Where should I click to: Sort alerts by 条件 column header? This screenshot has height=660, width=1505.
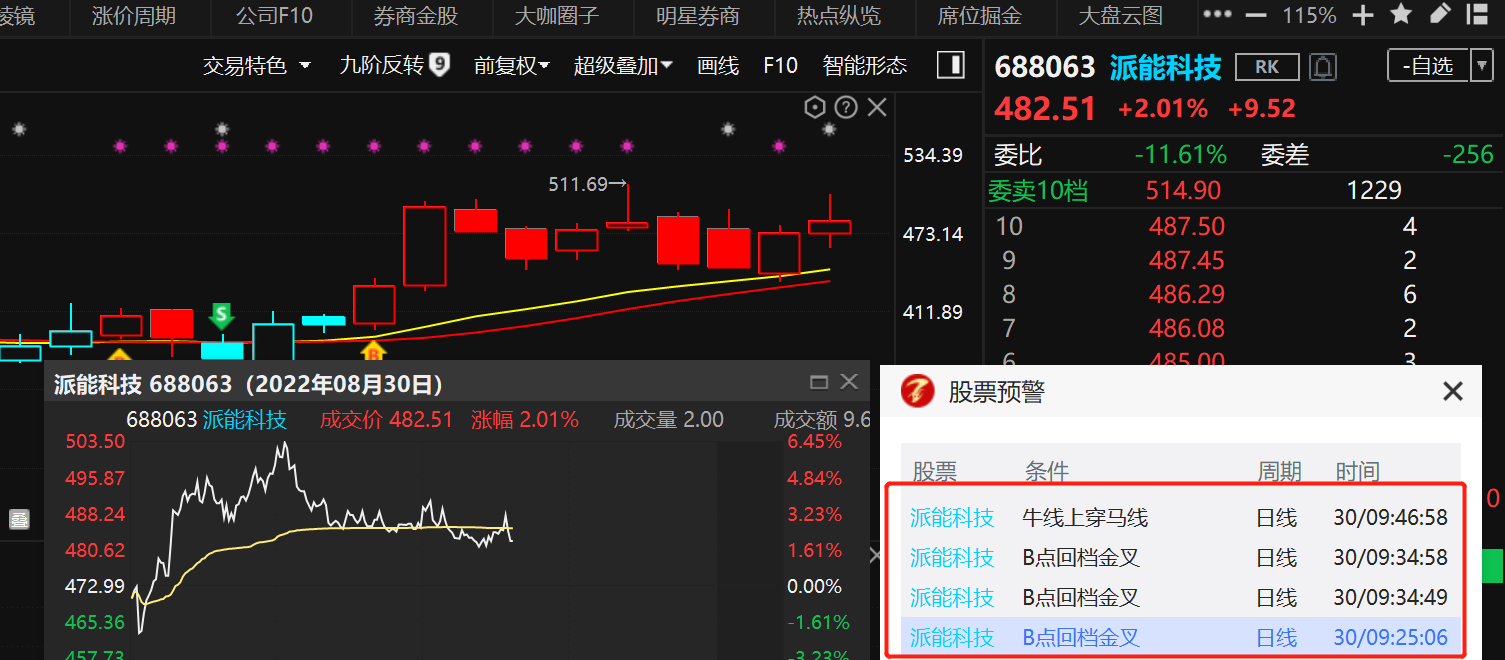coord(1046,471)
